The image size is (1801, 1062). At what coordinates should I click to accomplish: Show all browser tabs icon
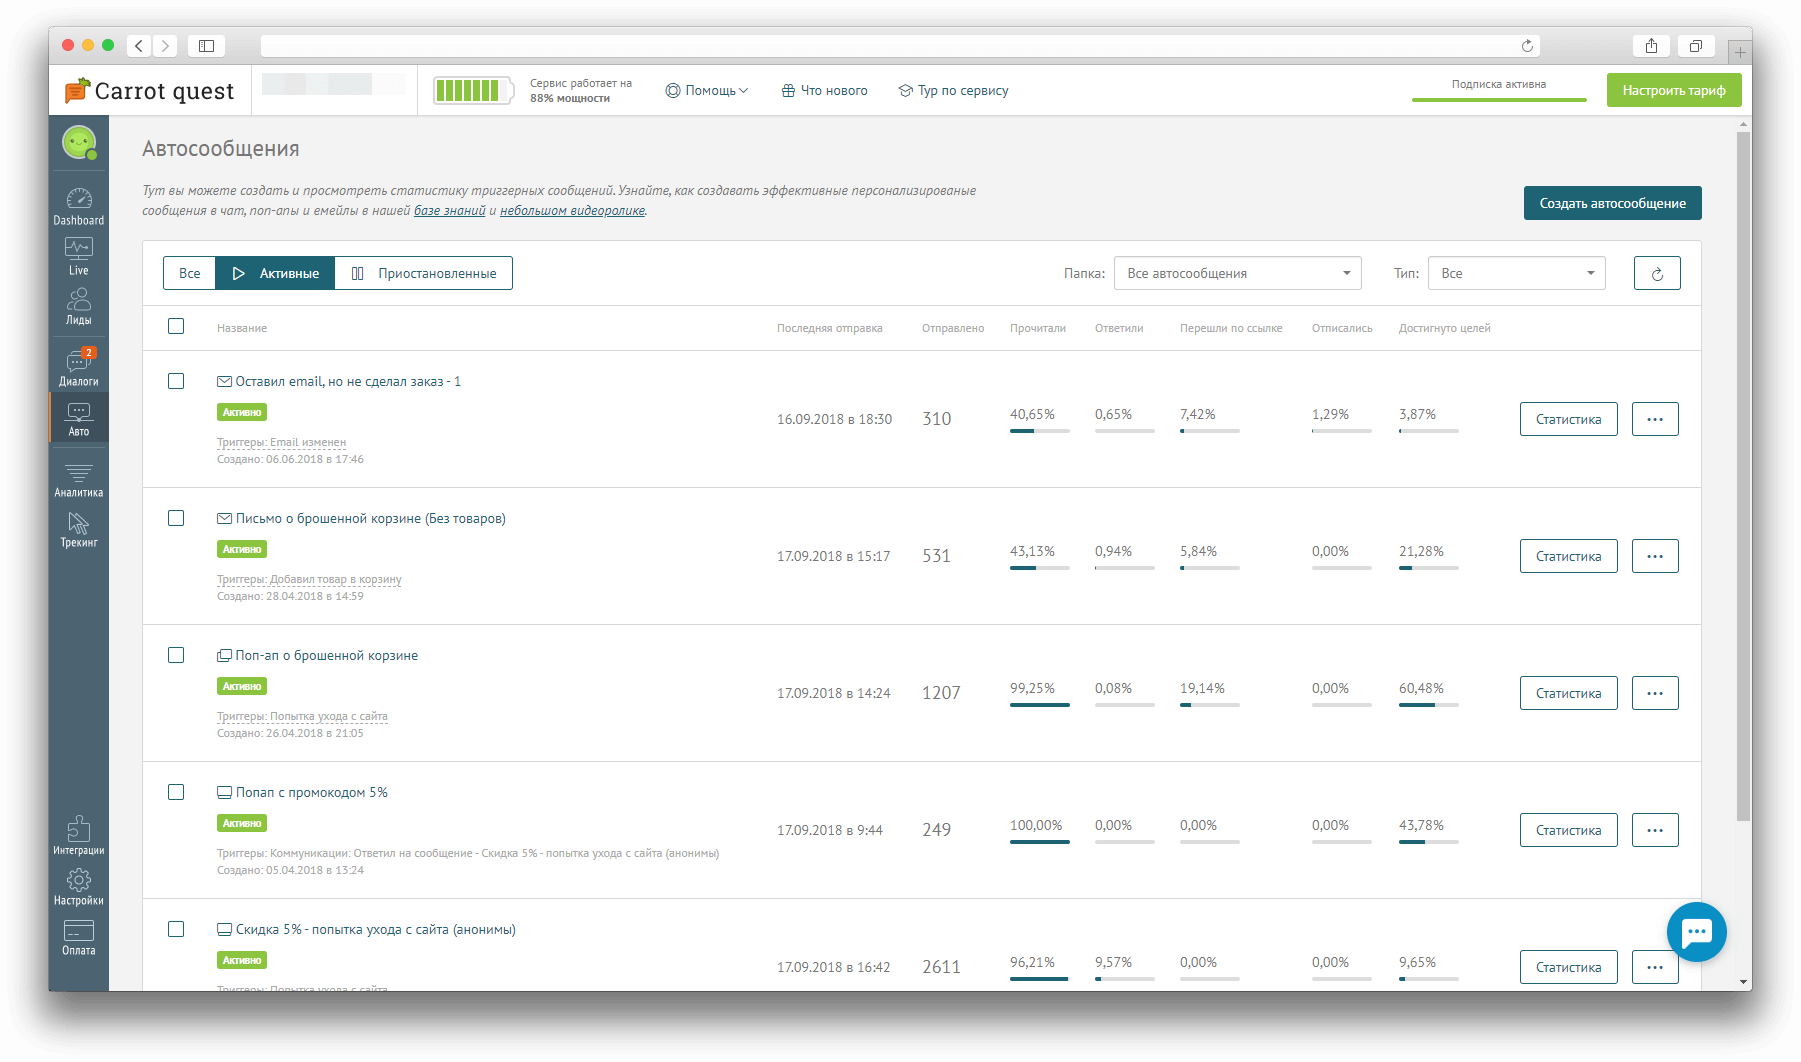pos(1696,45)
